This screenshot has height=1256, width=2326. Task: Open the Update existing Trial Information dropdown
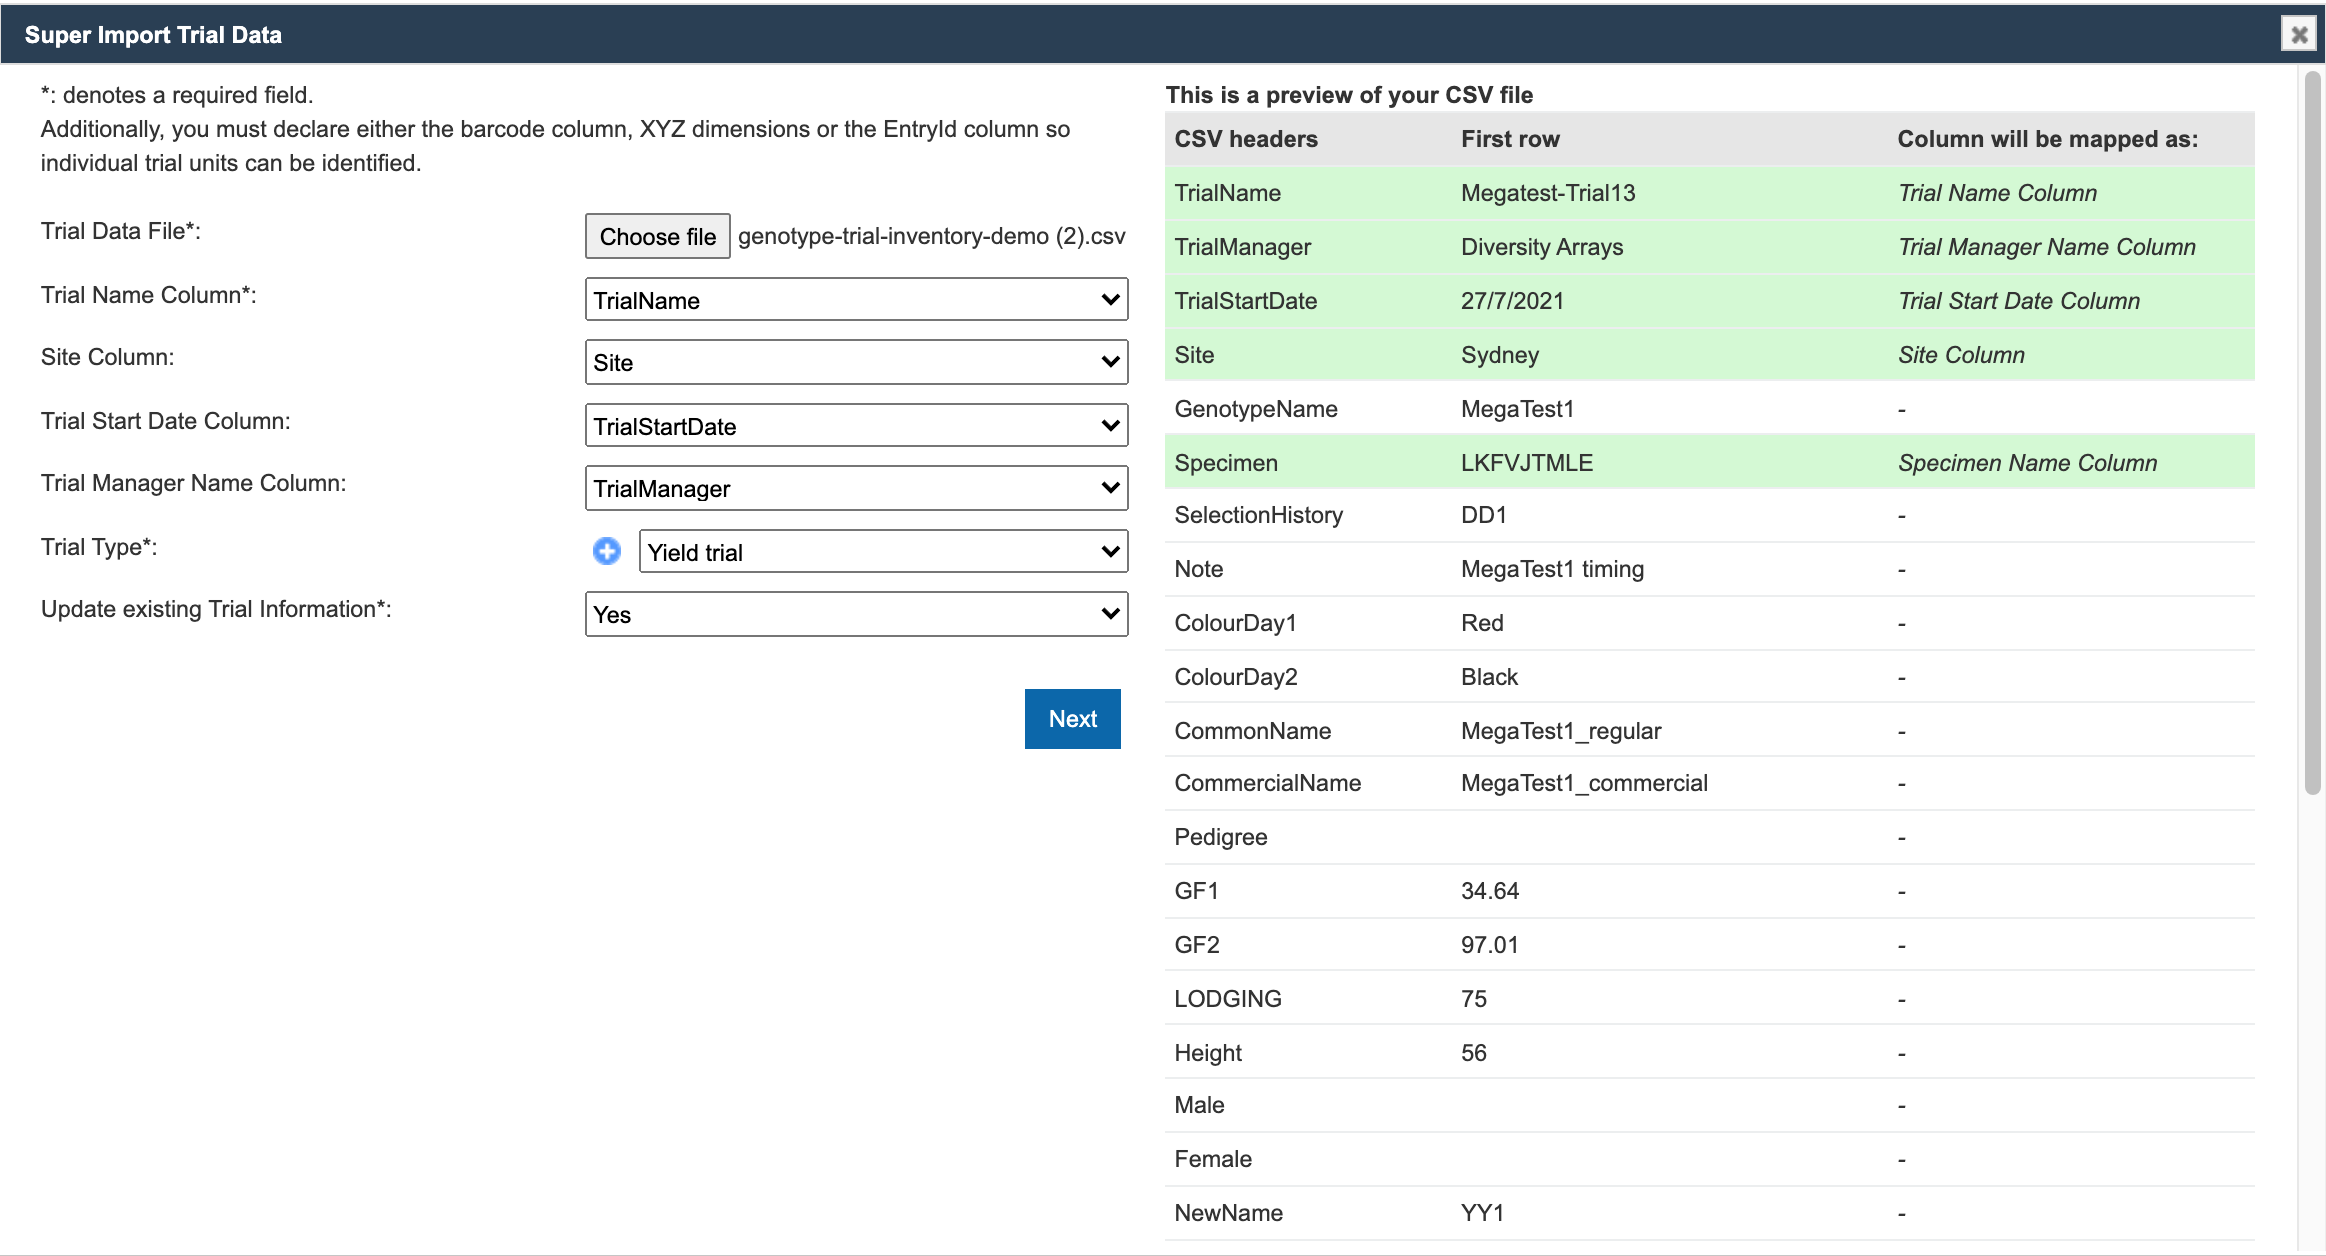point(855,614)
